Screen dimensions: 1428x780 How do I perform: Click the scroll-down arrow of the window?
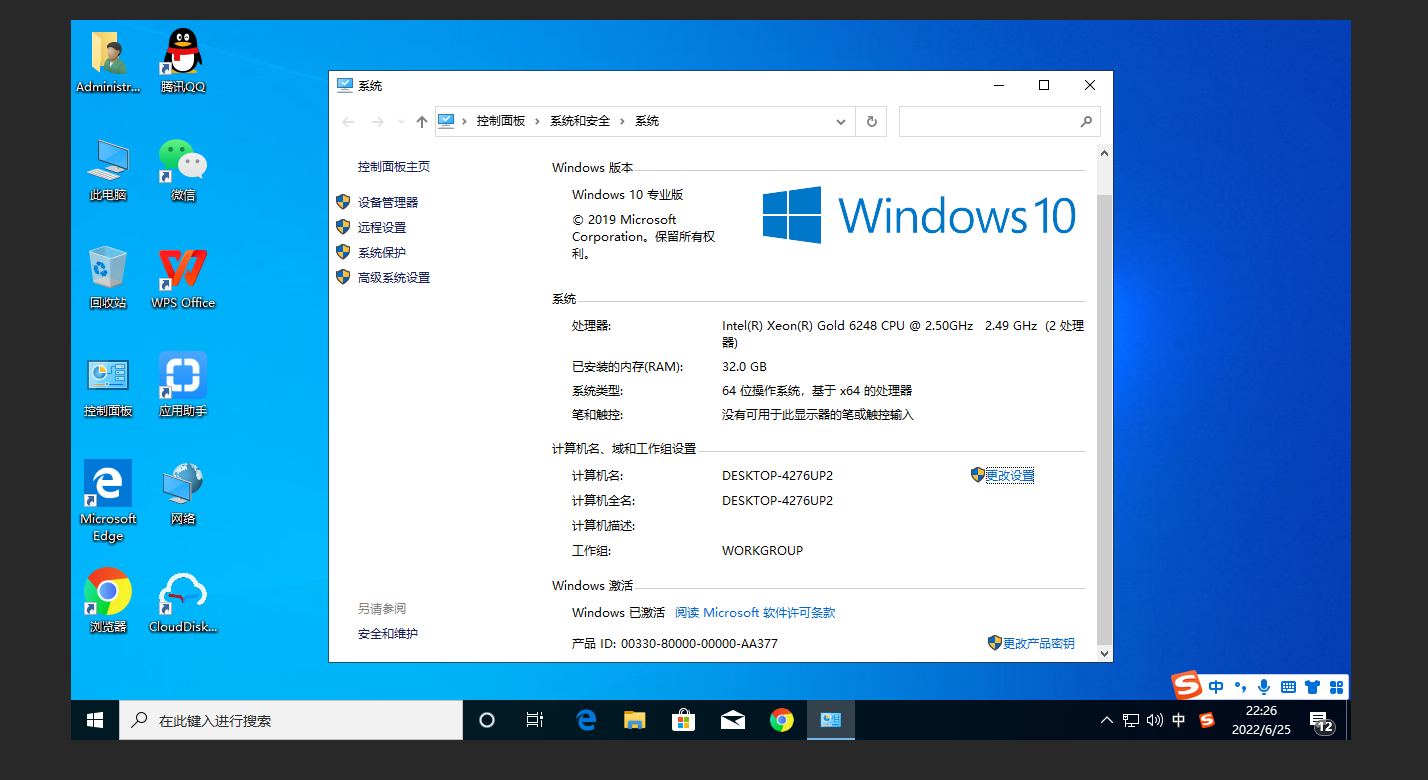(1104, 653)
